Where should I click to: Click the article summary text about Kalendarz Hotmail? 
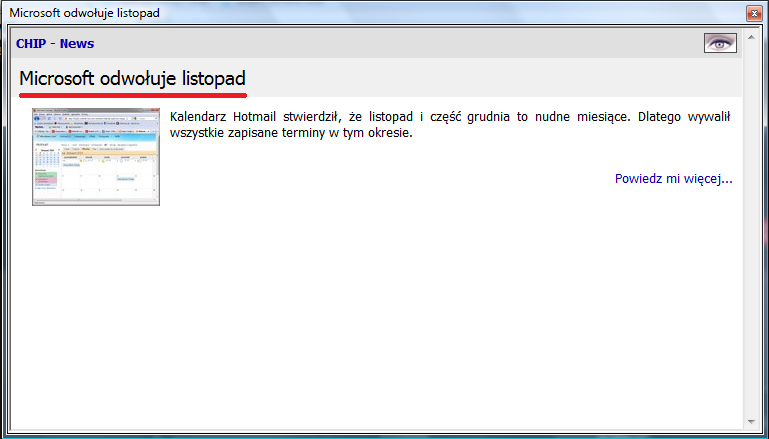click(450, 125)
